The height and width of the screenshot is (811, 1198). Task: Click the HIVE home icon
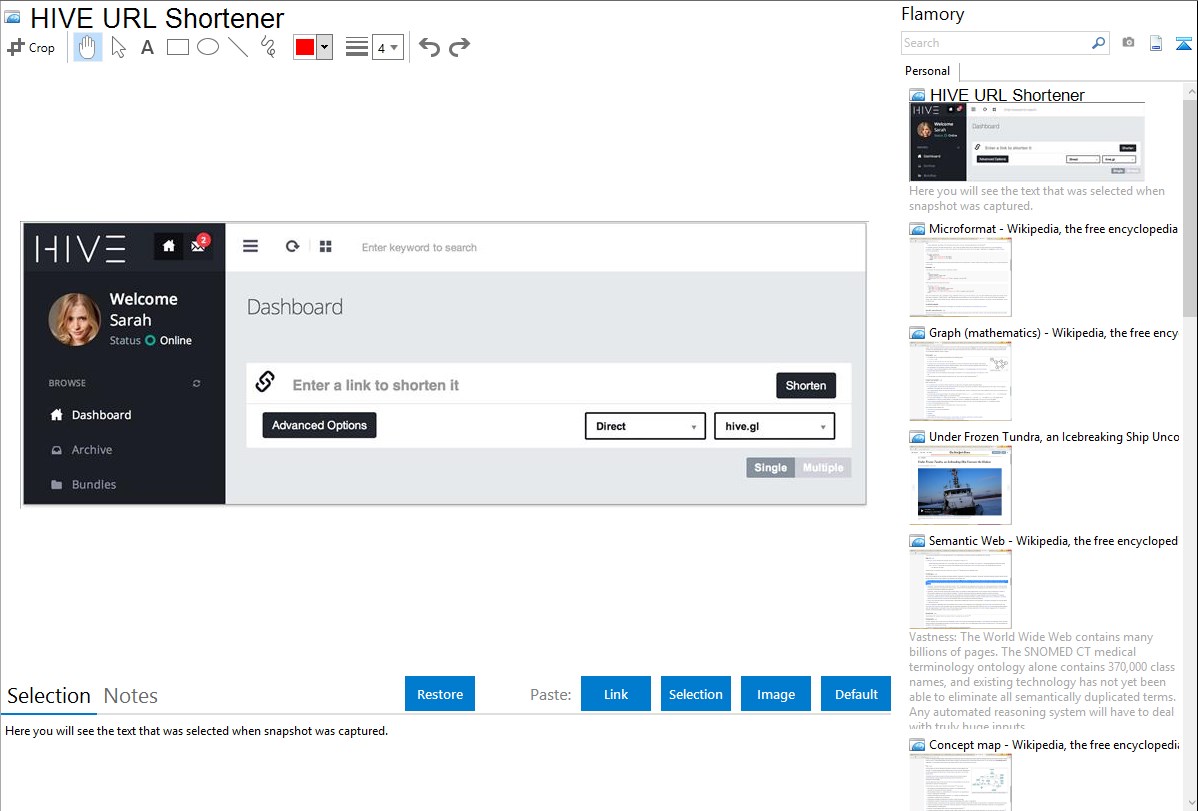pyautogui.click(x=169, y=246)
